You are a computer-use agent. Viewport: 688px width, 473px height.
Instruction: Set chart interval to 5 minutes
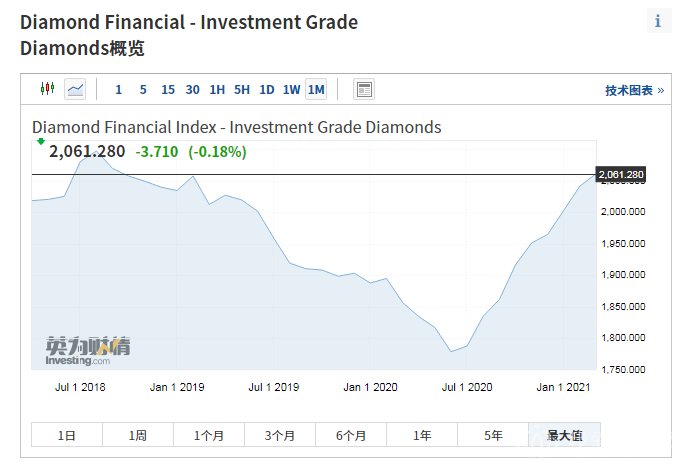coord(143,90)
